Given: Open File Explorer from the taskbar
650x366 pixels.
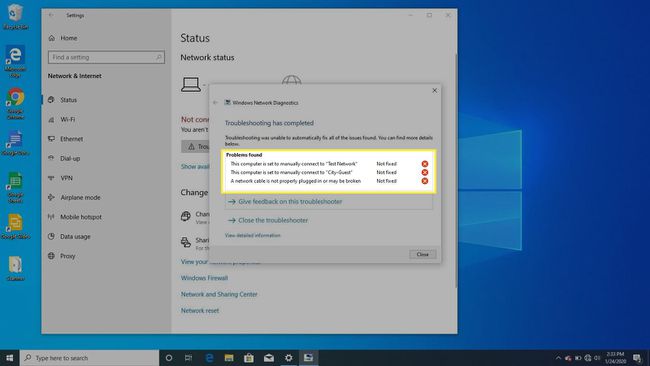Looking at the screenshot, I should [x=229, y=358].
